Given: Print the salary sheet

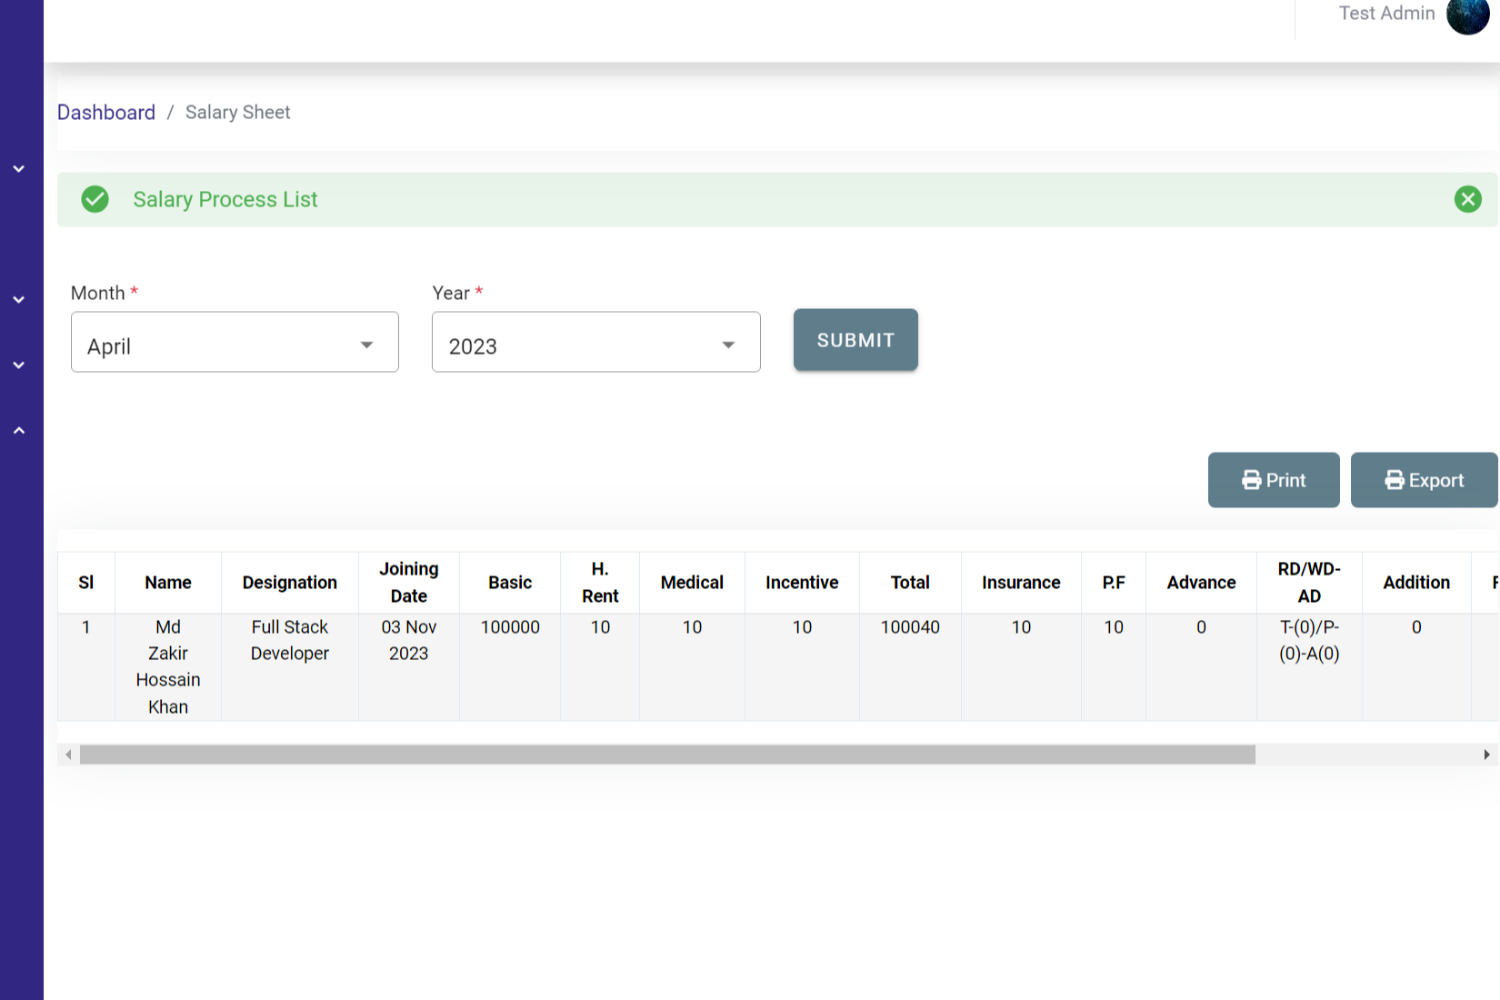Looking at the screenshot, I should (x=1274, y=480).
